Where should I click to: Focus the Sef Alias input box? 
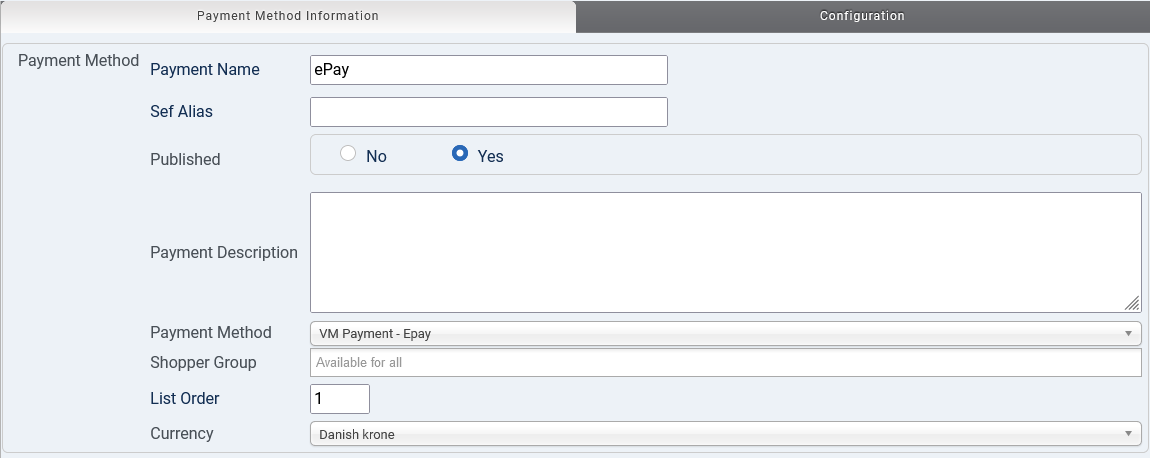click(x=489, y=112)
